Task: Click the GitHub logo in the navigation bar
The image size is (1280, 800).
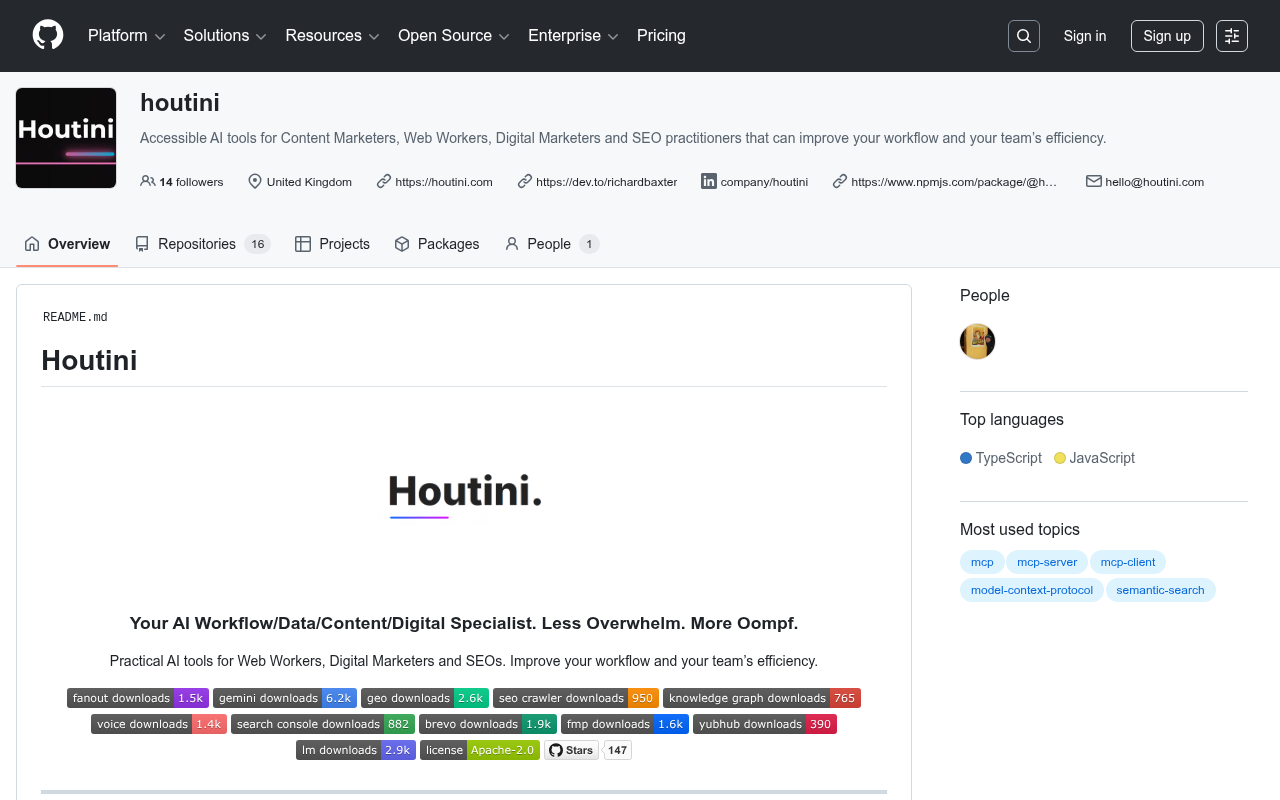Action: [x=47, y=35]
